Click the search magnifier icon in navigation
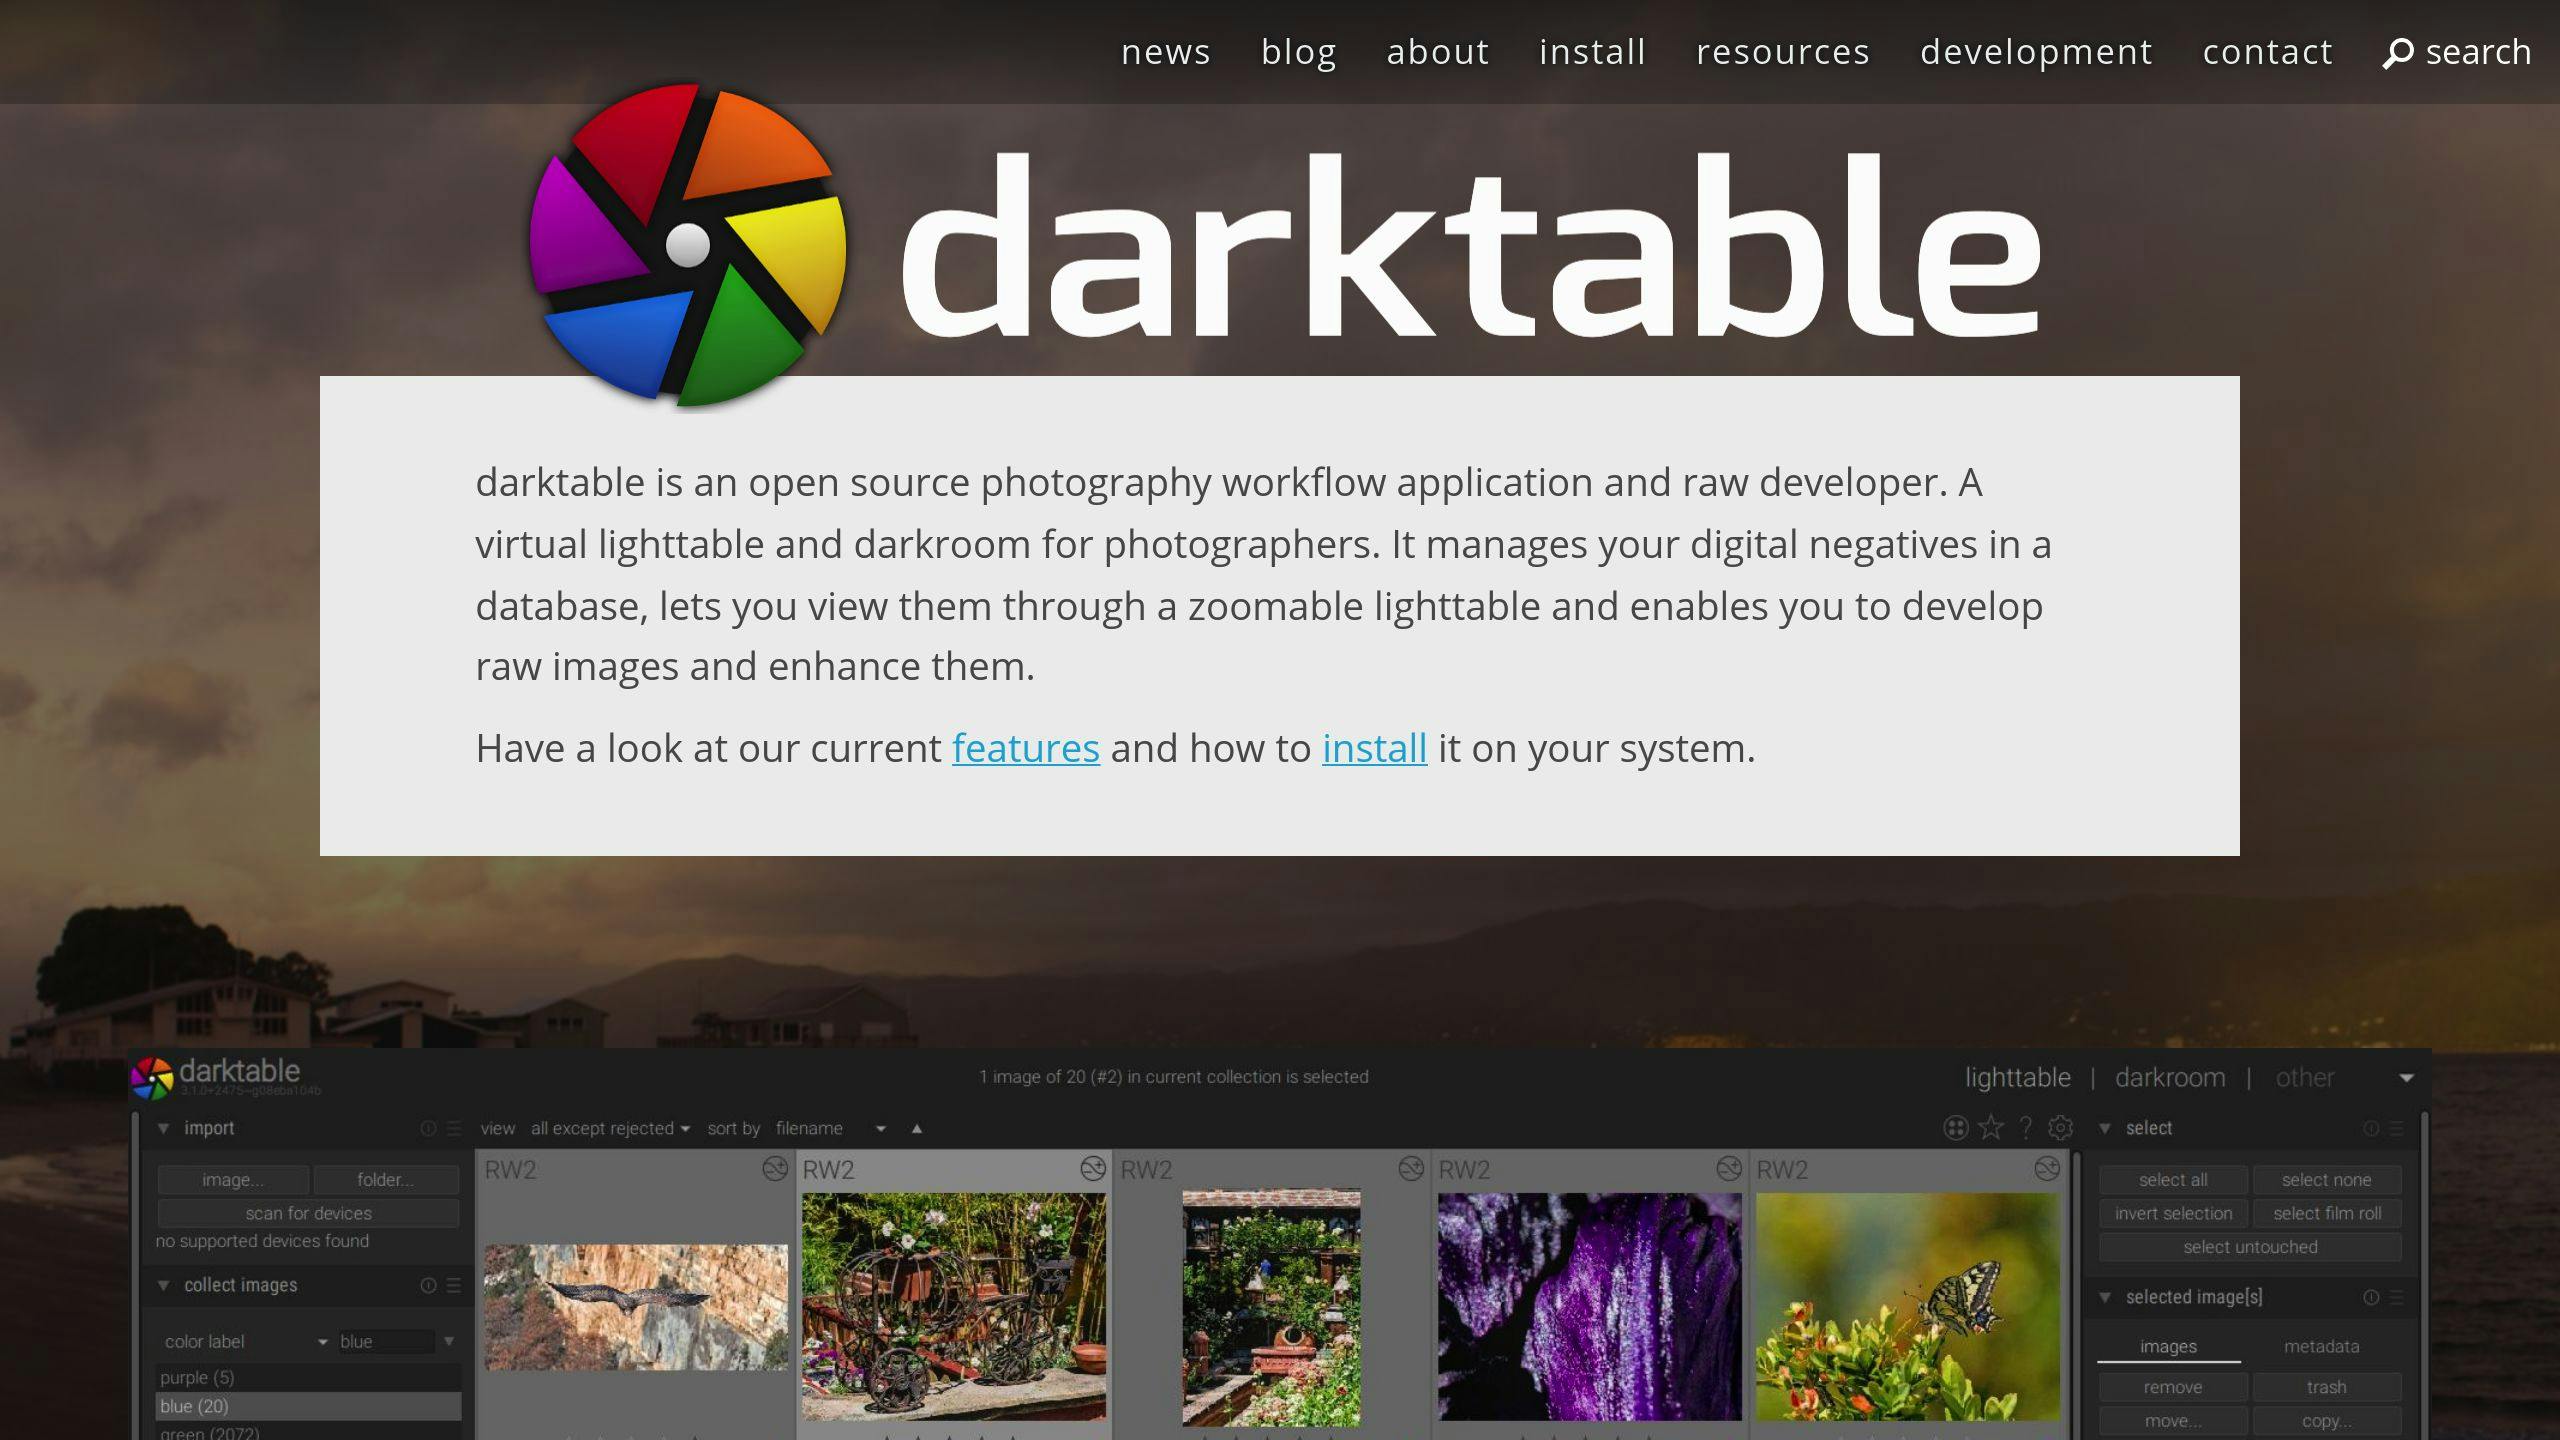 tap(2397, 53)
